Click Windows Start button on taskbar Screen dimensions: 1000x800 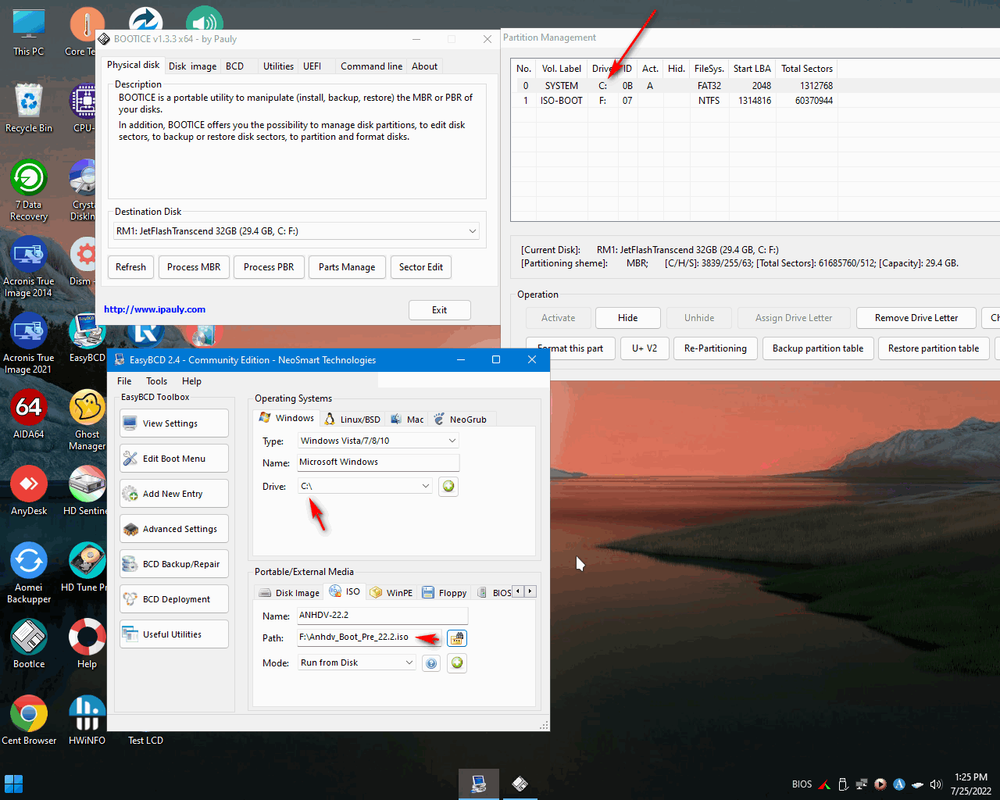point(13,784)
